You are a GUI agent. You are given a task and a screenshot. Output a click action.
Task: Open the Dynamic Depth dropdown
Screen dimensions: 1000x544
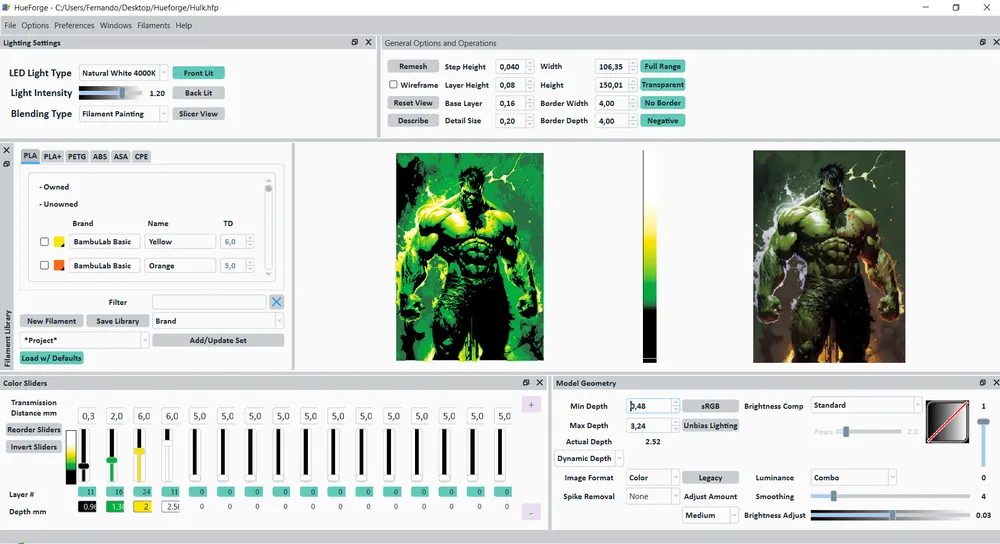tap(589, 458)
